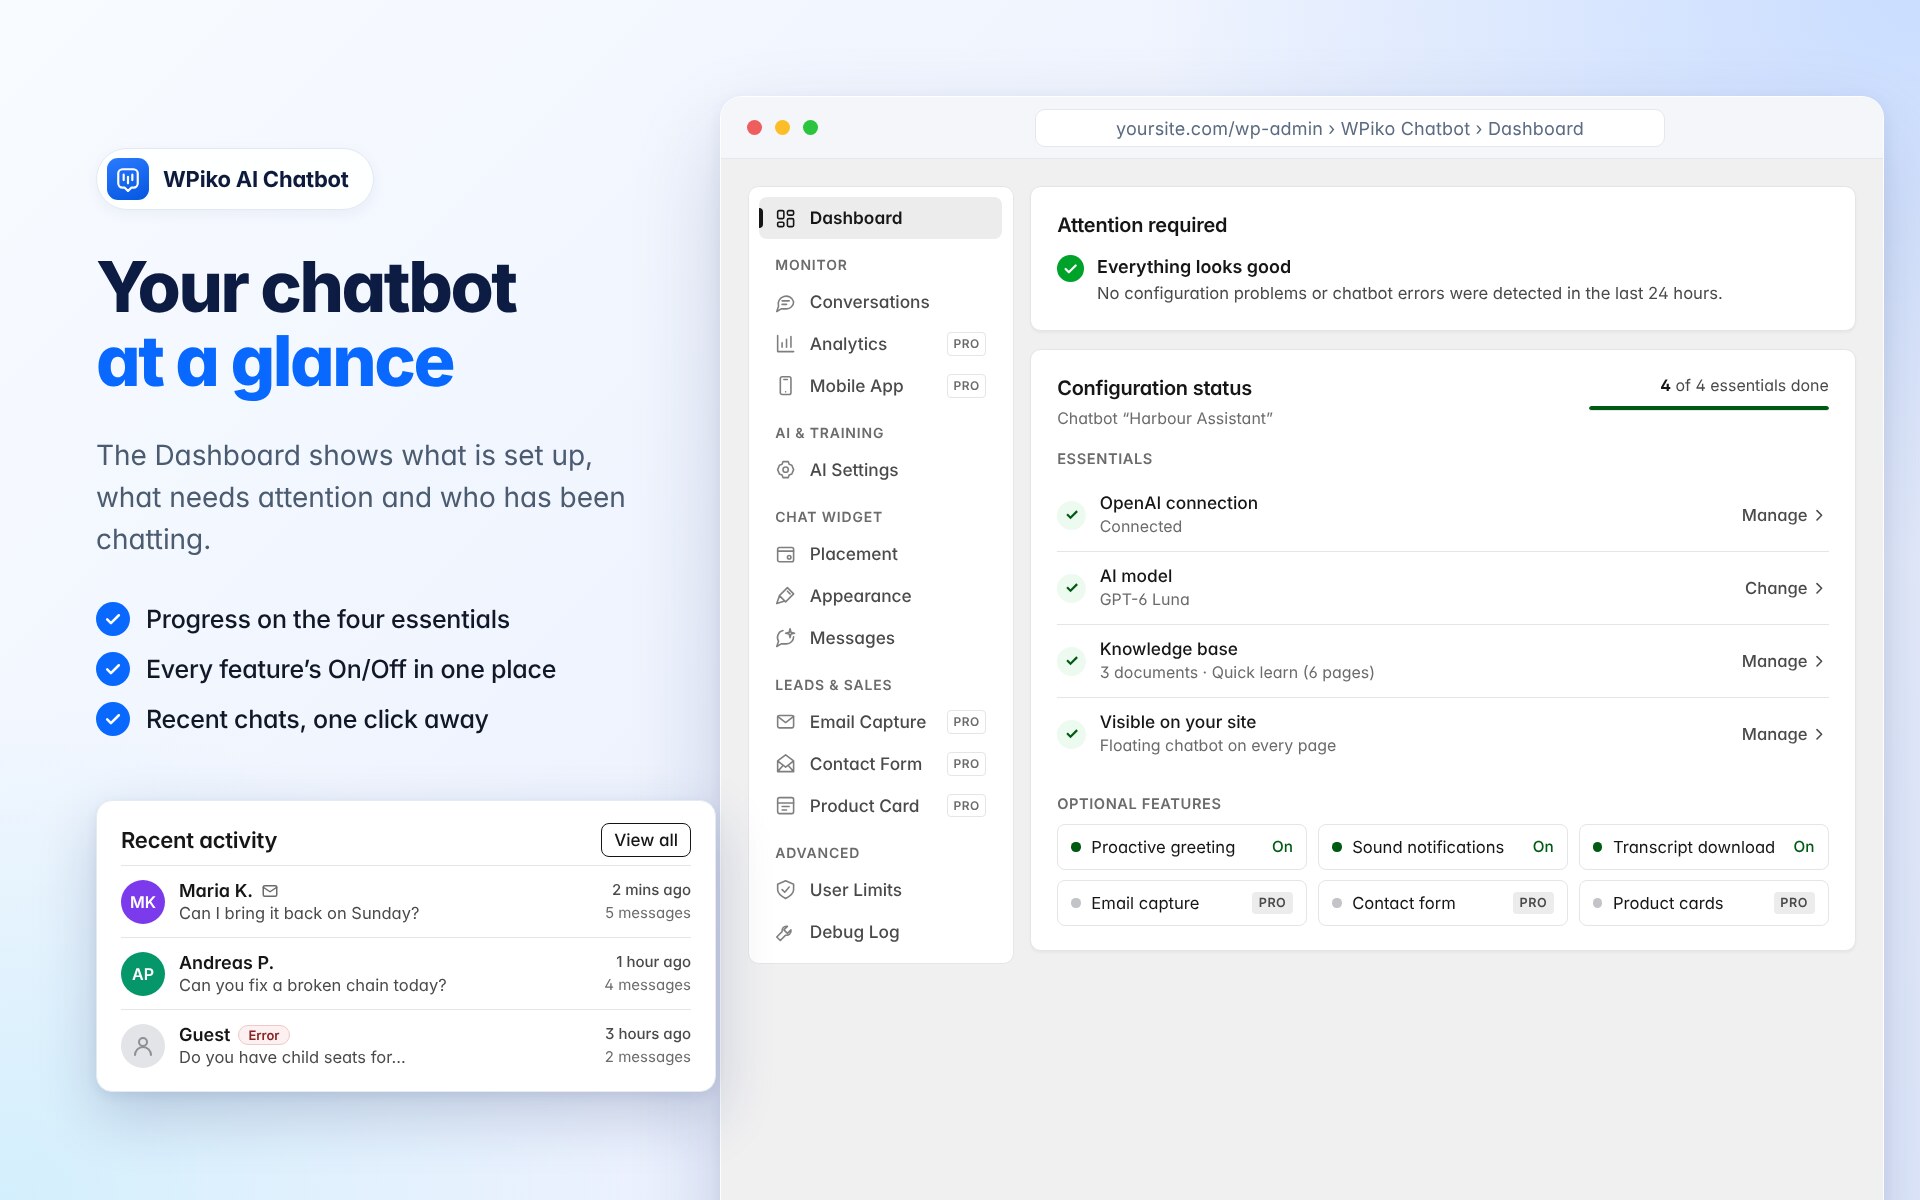Click the envelope icon next to Maria K.
This screenshot has width=1920, height=1200.
pos(270,891)
